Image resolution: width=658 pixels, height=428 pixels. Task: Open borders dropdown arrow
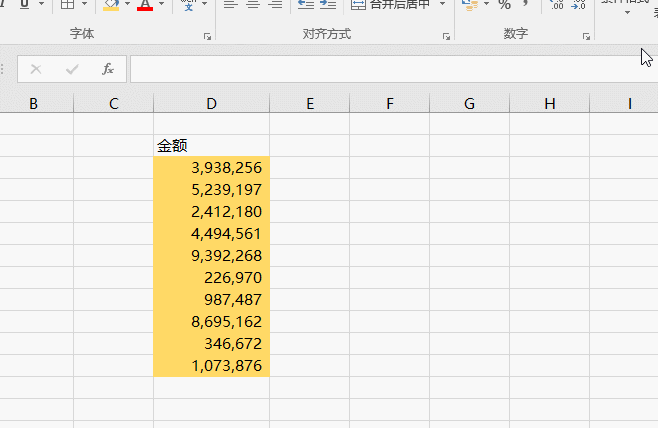point(84,4)
